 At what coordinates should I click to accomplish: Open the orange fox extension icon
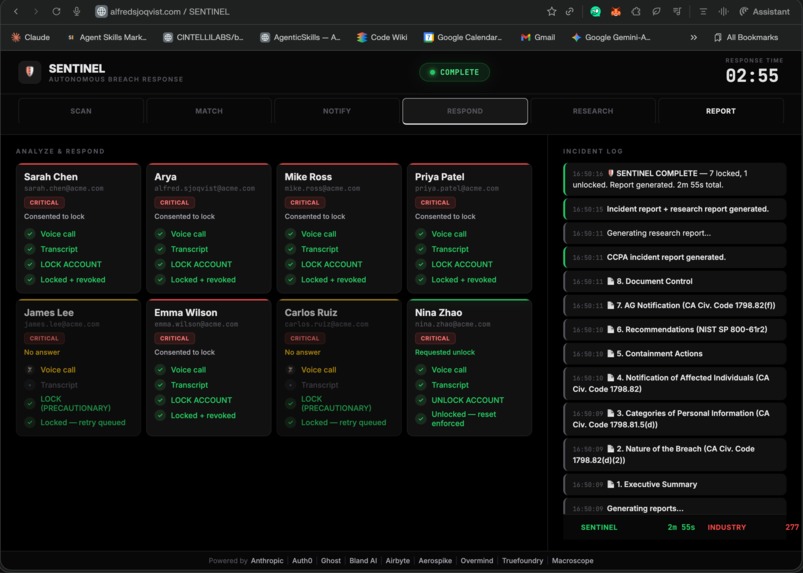click(x=616, y=11)
